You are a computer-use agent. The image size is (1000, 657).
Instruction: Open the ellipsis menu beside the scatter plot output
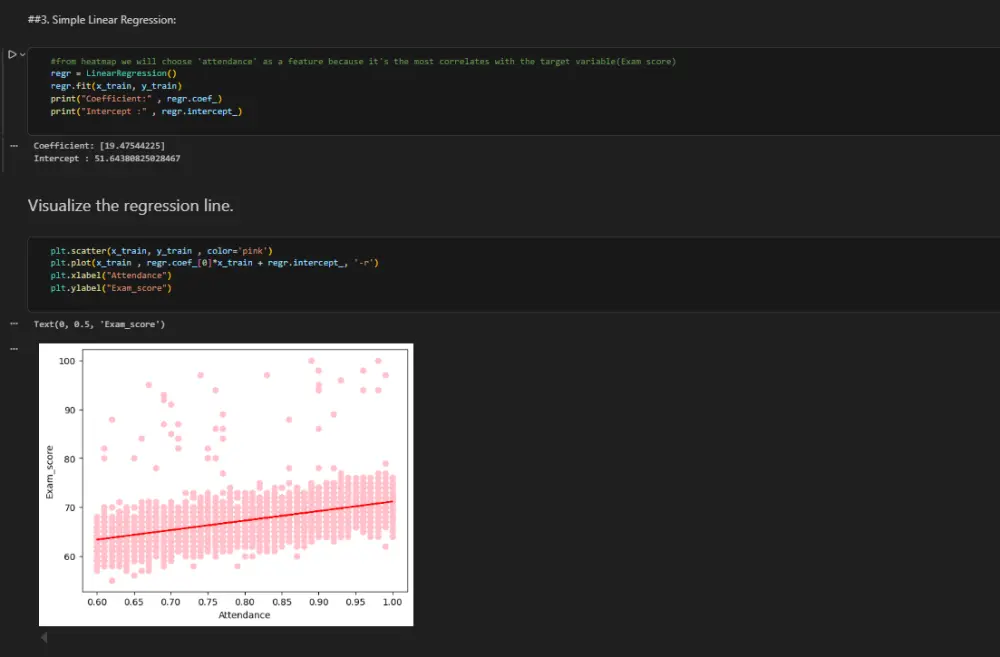(13, 349)
